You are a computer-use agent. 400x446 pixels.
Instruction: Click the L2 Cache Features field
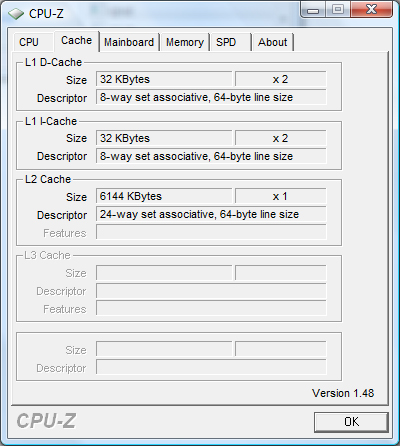[211, 232]
